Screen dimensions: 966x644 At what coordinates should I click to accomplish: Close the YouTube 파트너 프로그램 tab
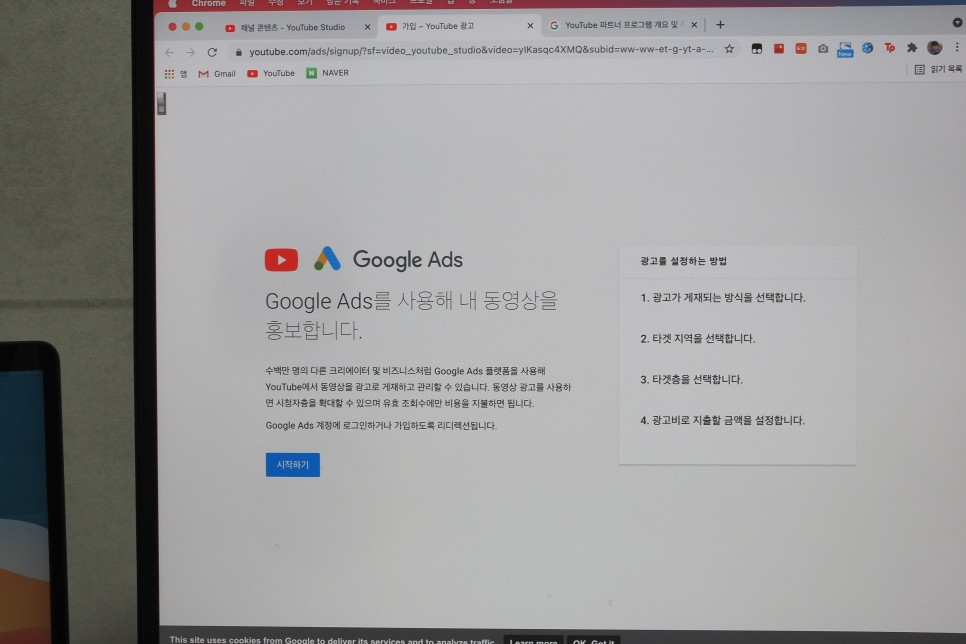tap(694, 25)
